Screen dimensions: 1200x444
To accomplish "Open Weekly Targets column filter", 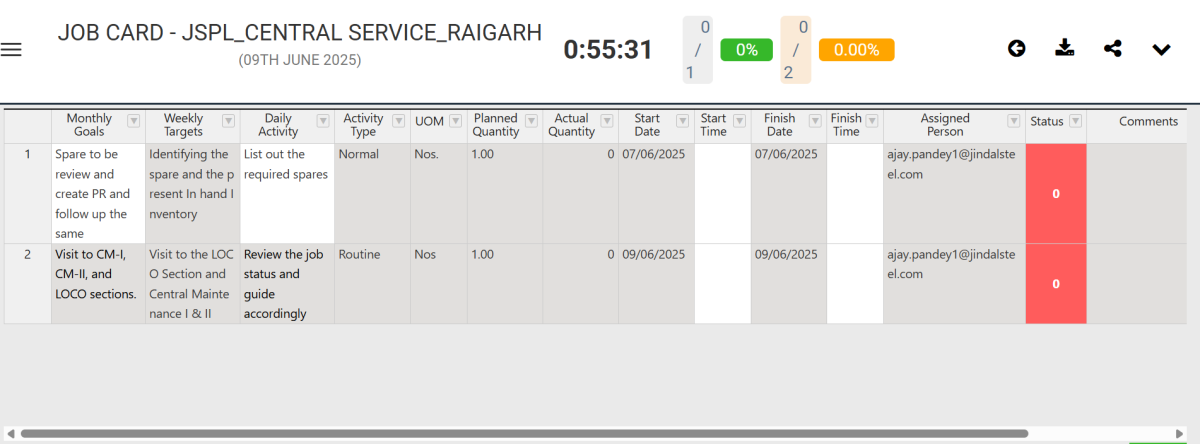I will click(x=228, y=121).
